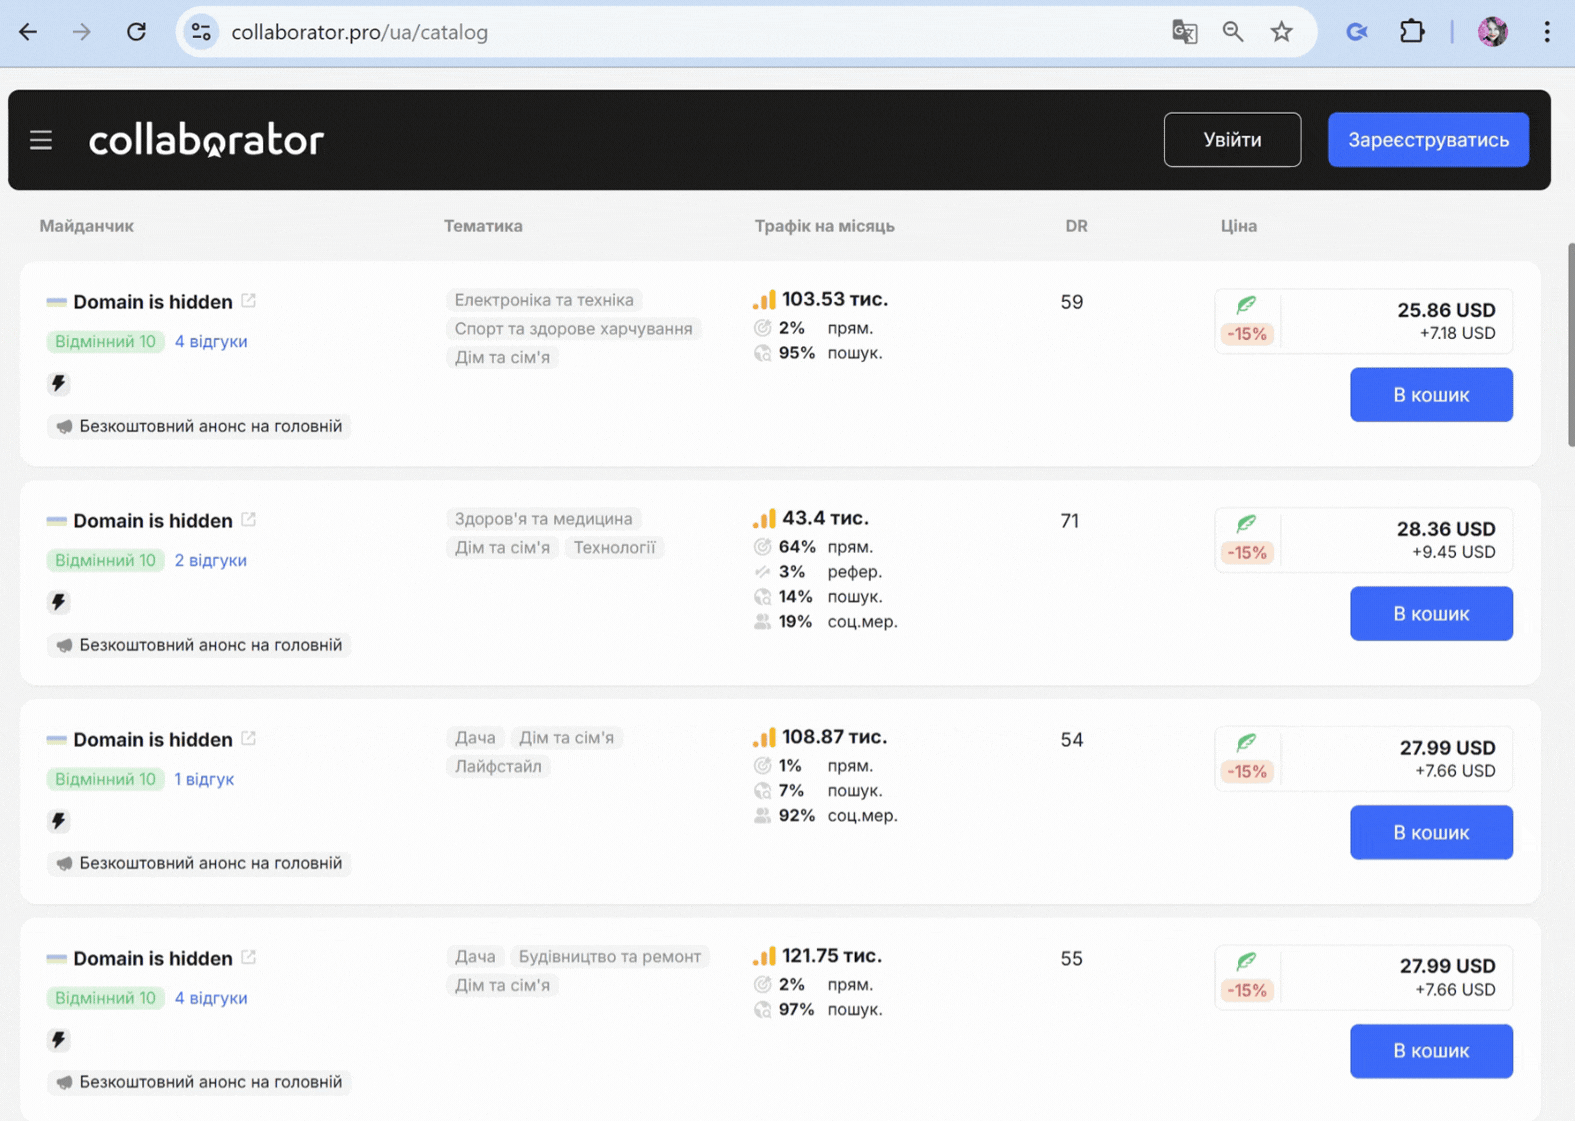Screen dimensions: 1575x1121
Task: Add the 28.36 USD listing to cart
Action: 1431,614
